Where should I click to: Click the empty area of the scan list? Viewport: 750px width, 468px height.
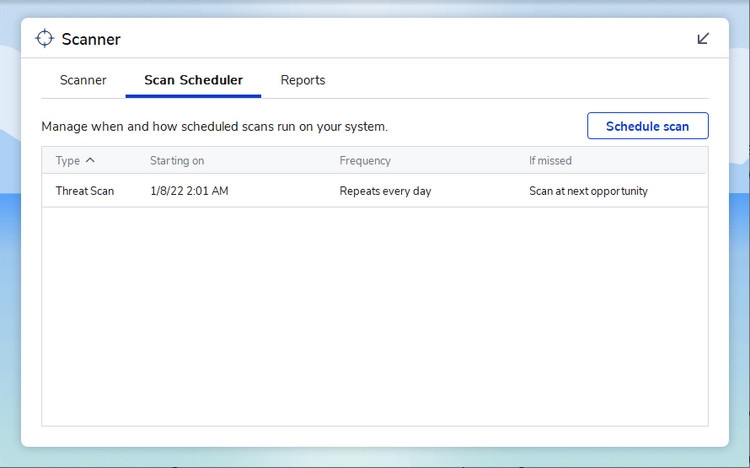(x=375, y=320)
